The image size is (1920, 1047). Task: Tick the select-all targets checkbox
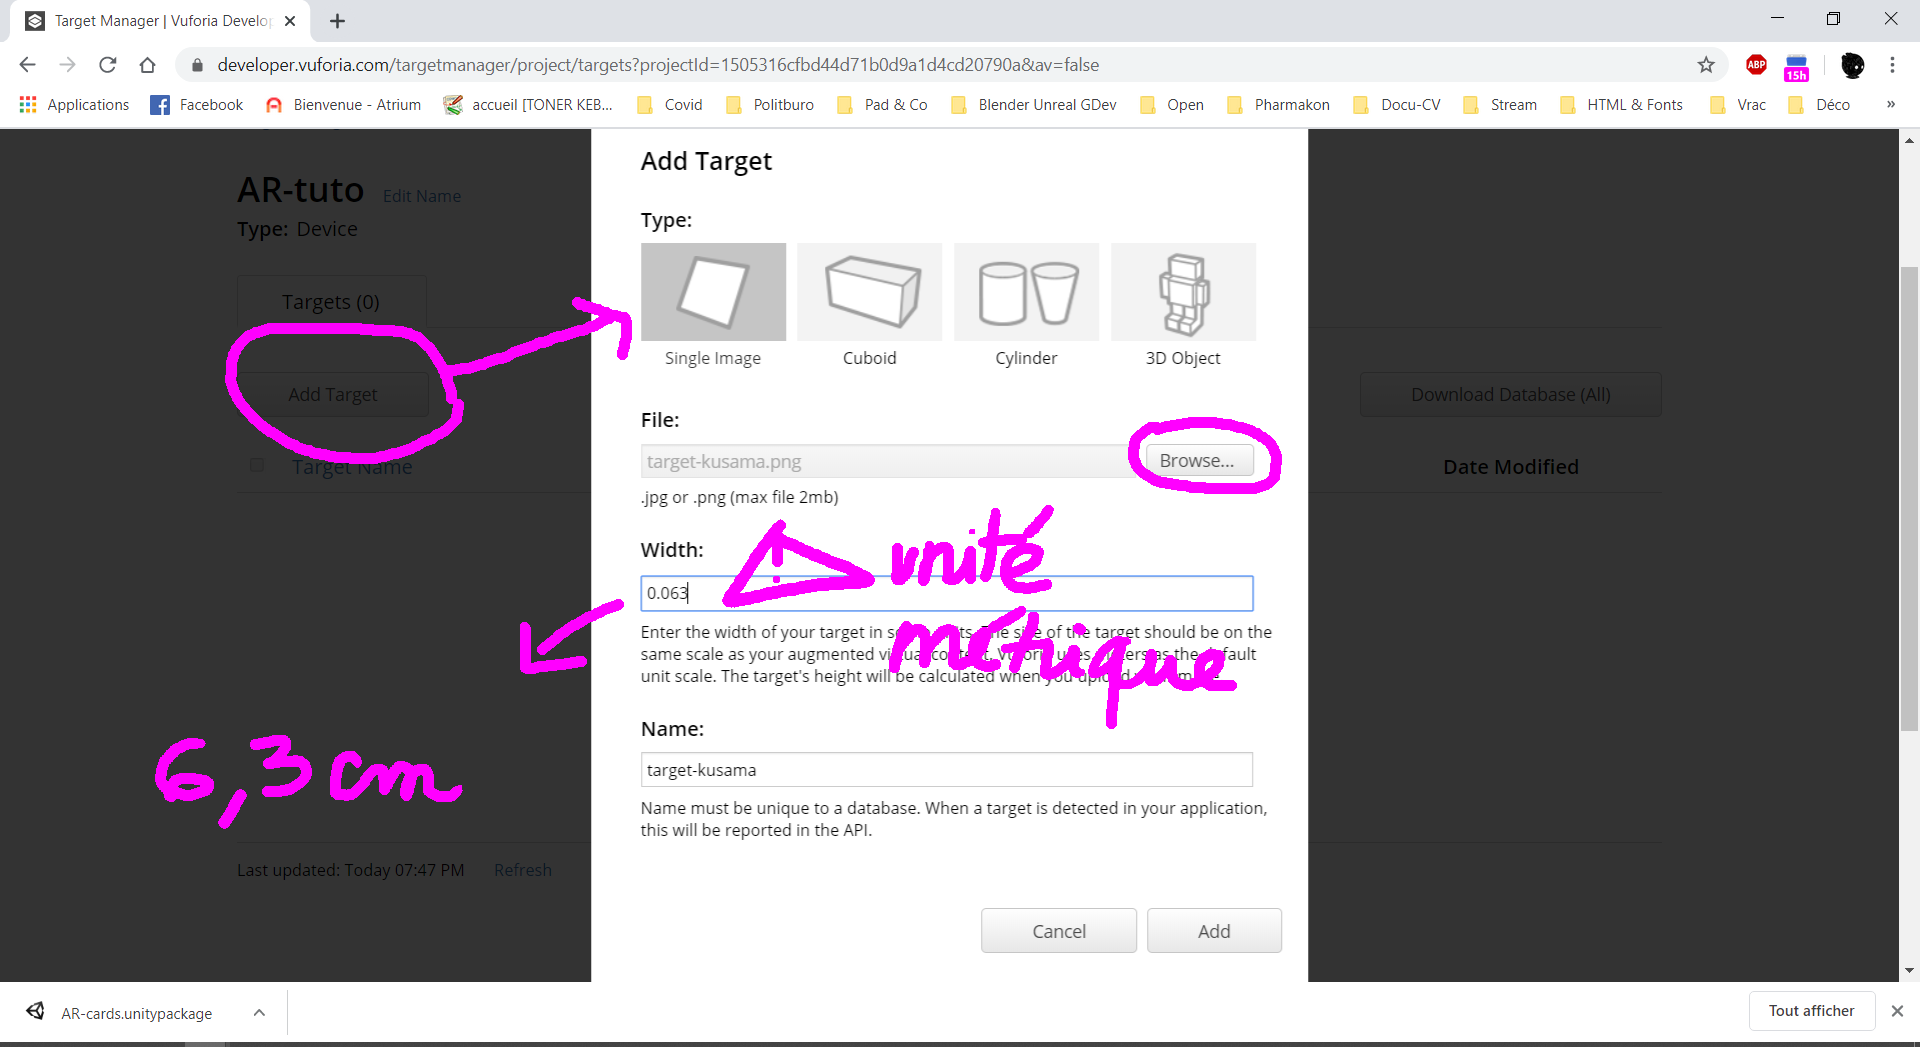pos(257,465)
